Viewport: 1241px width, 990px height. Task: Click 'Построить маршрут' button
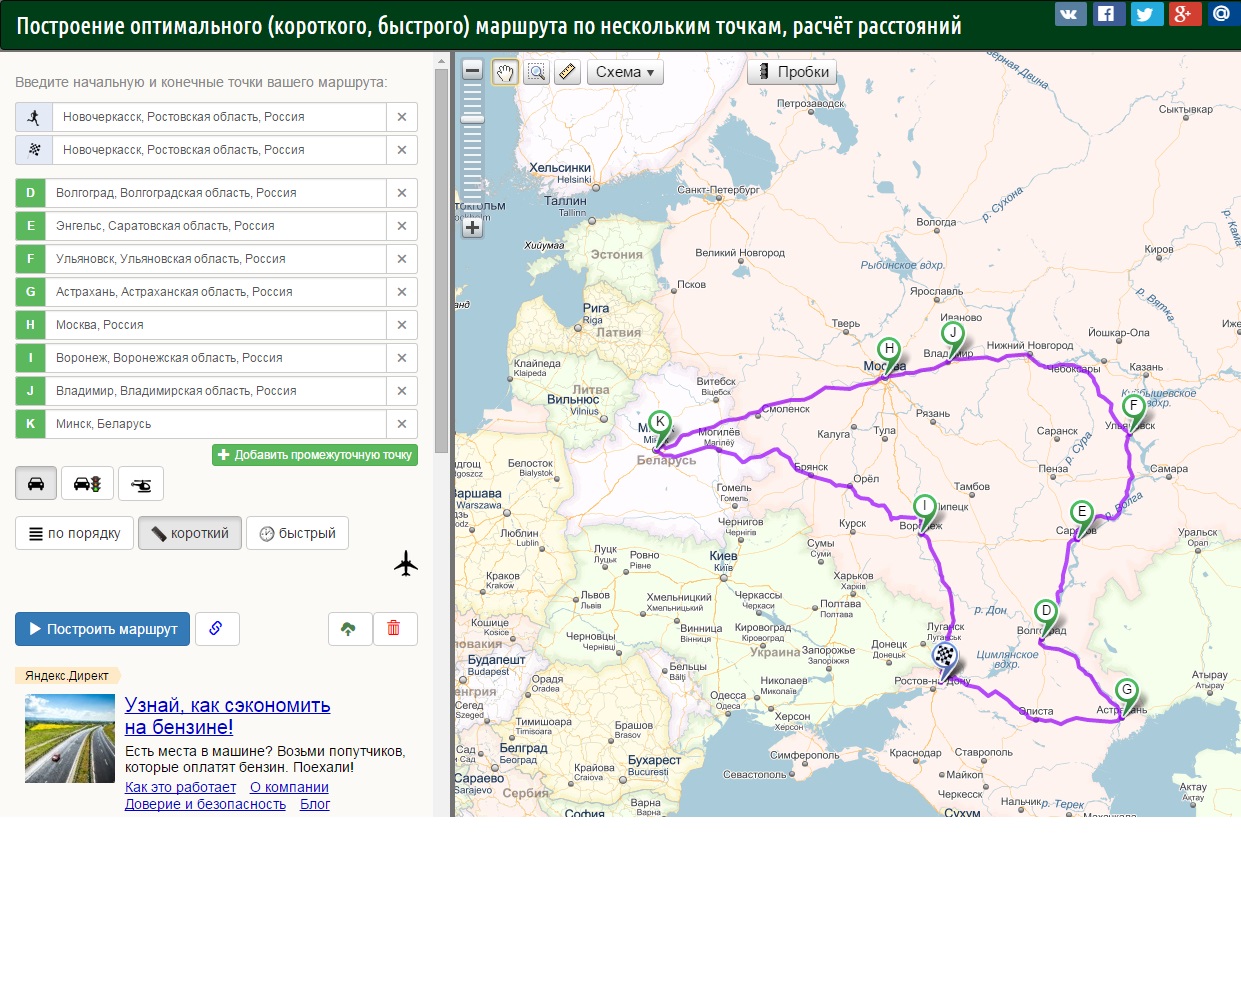point(102,629)
